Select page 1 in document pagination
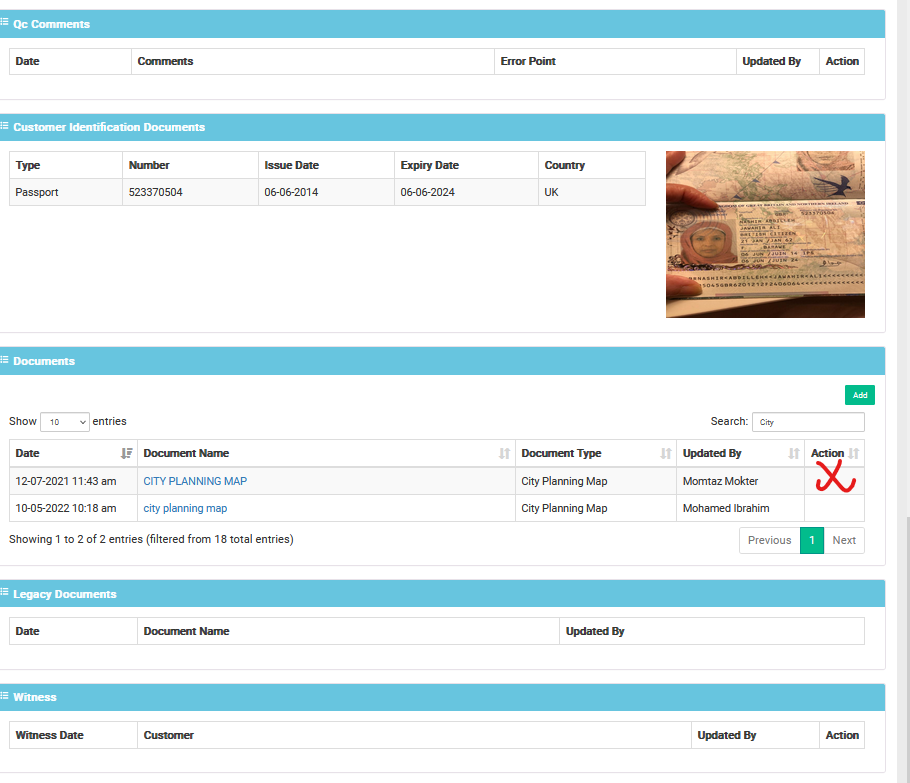 click(x=812, y=540)
